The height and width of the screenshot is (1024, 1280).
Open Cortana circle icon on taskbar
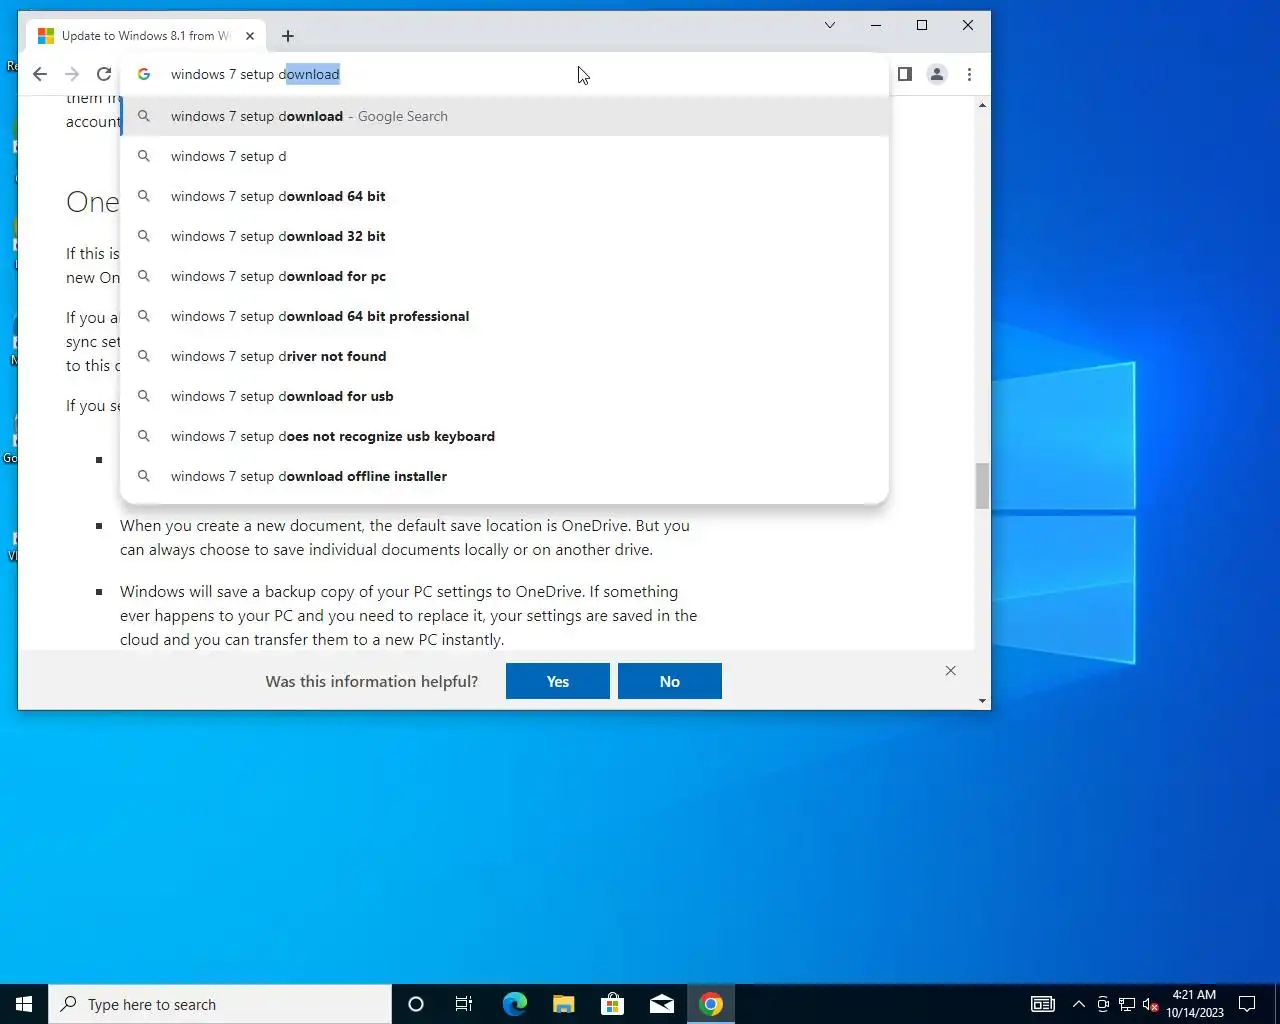point(416,1004)
